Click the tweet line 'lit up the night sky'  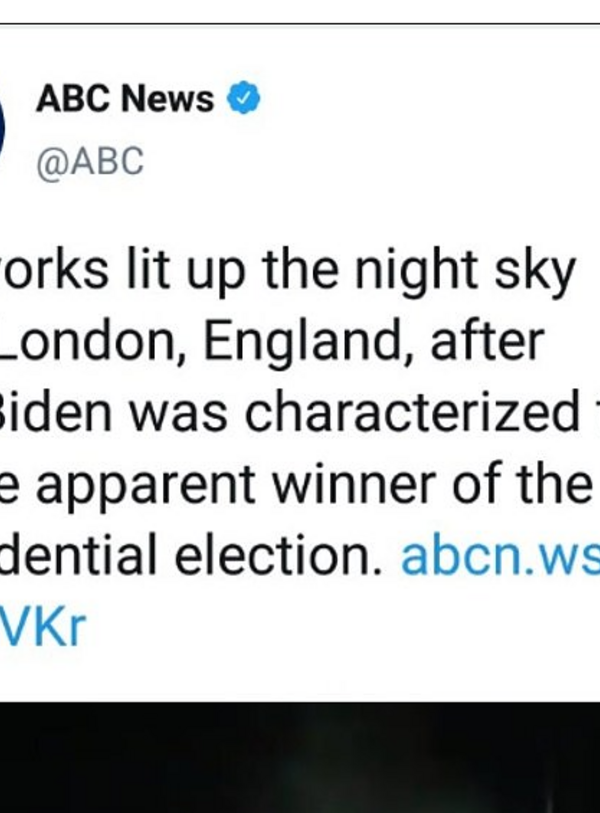[x=290, y=273]
